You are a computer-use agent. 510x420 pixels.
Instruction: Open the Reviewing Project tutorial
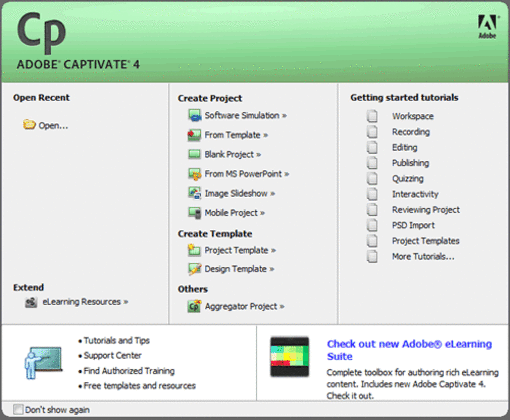click(x=426, y=209)
